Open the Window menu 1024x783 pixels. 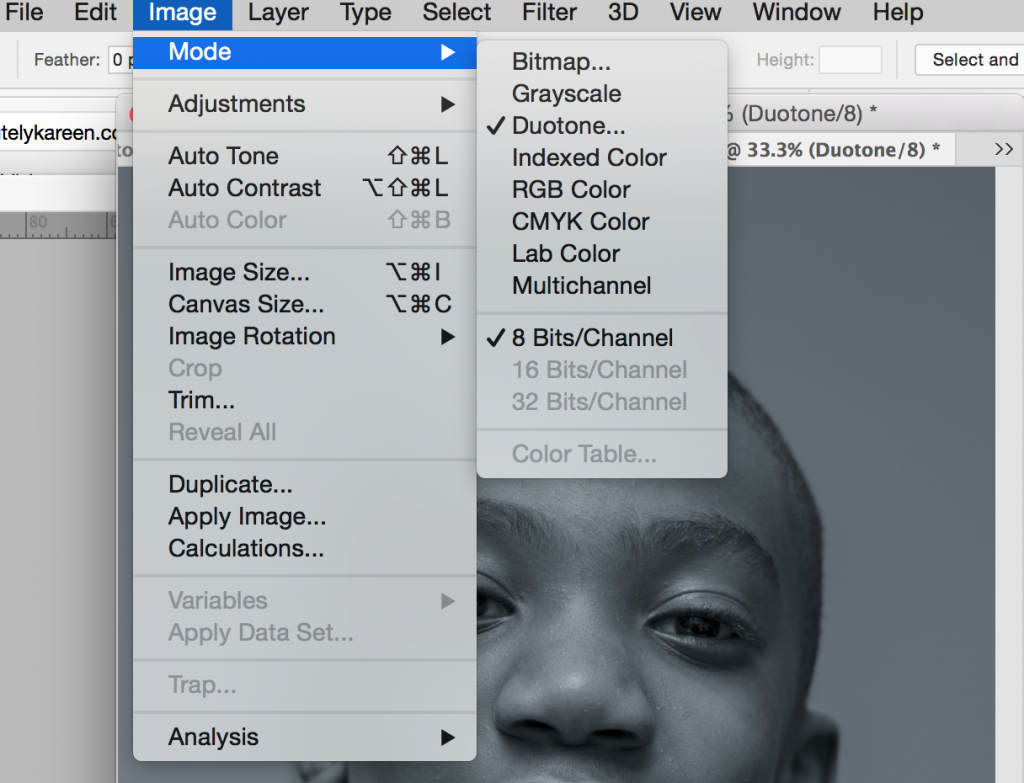click(x=797, y=12)
